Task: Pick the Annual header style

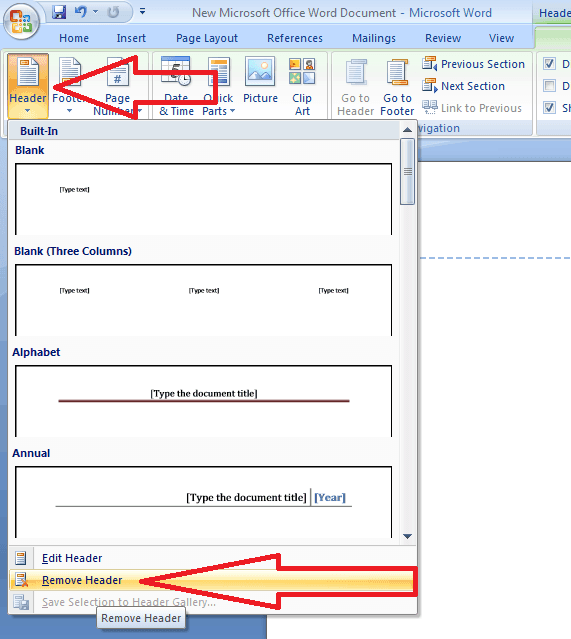Action: [203, 502]
